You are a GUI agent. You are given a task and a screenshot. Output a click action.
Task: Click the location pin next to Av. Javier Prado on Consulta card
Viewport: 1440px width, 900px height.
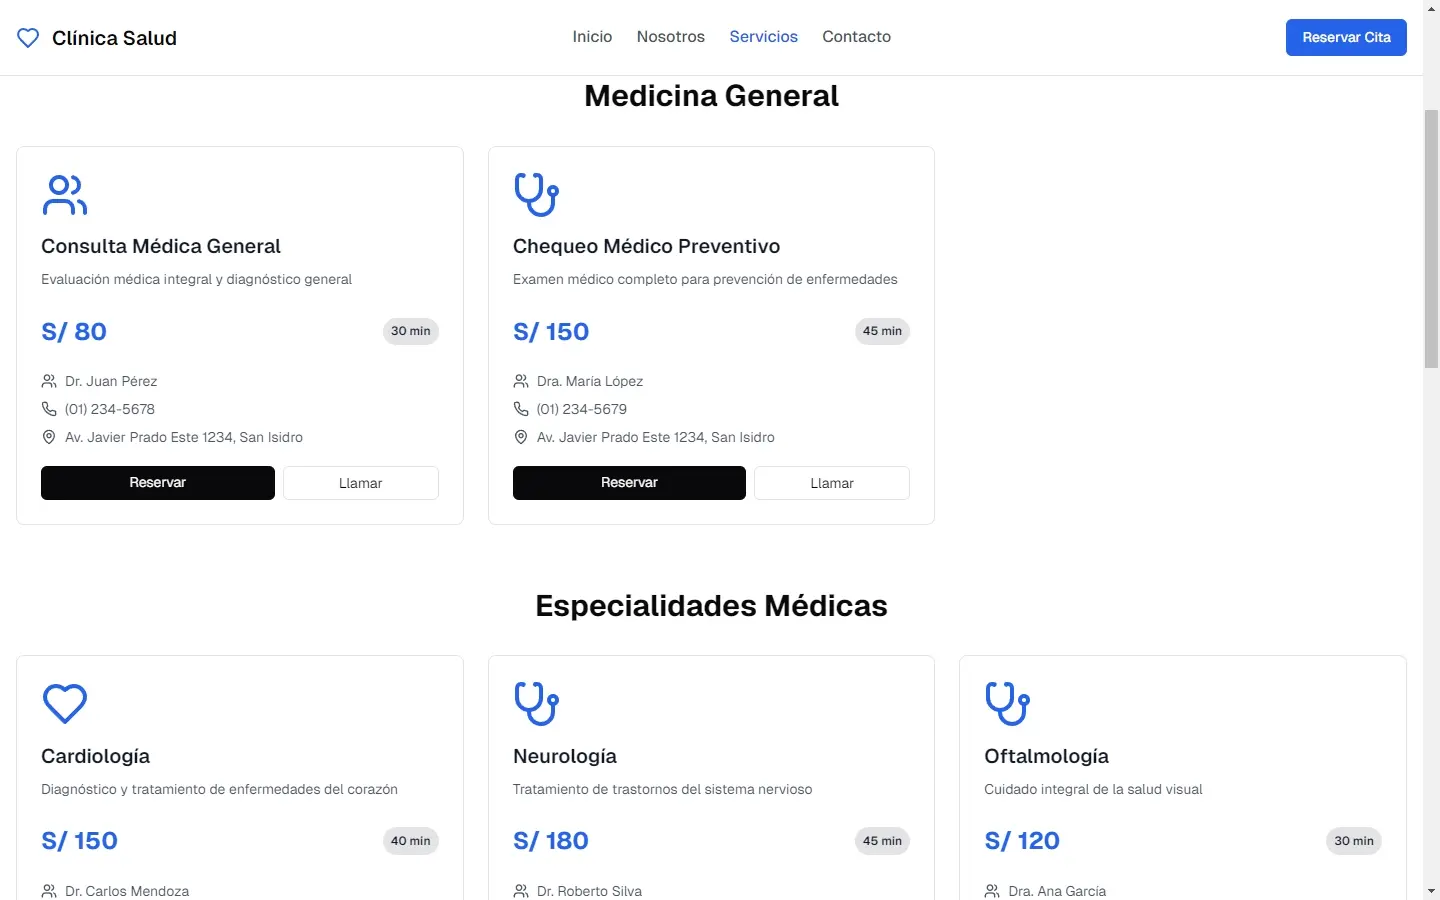[x=48, y=437]
